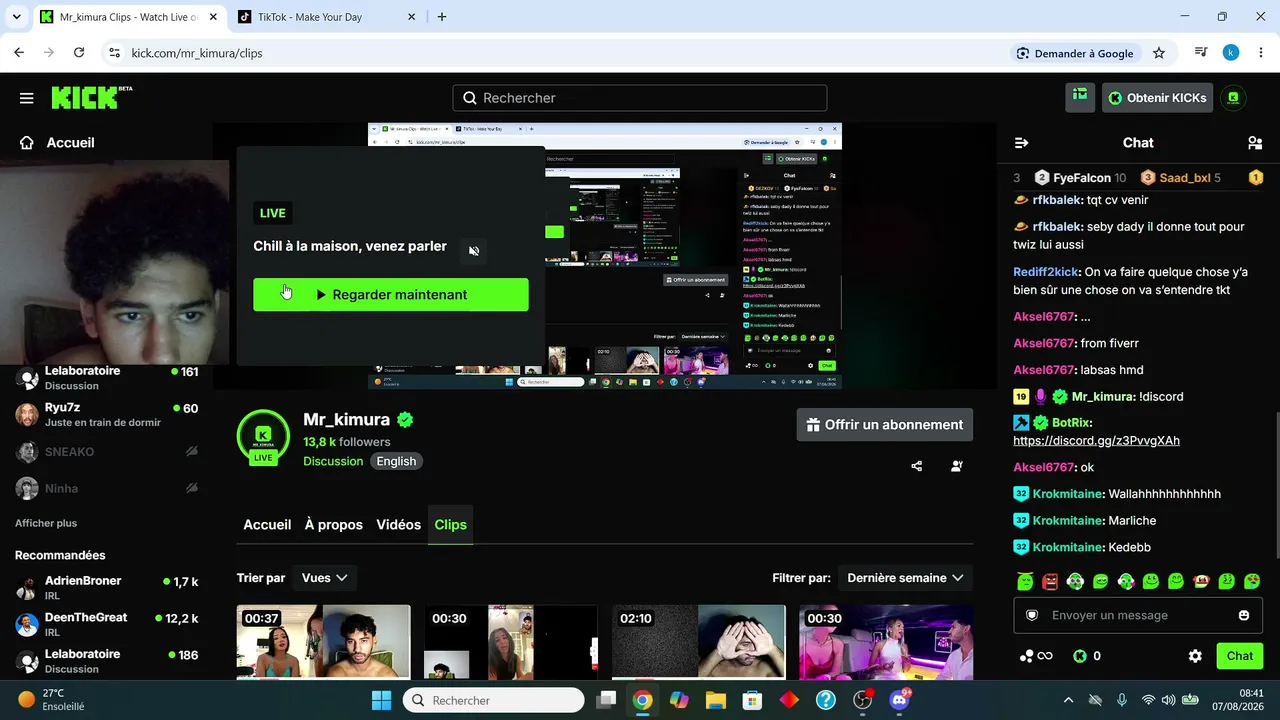Expand sidebar with Afficher plus
This screenshot has width=1280, height=720.
(46, 523)
